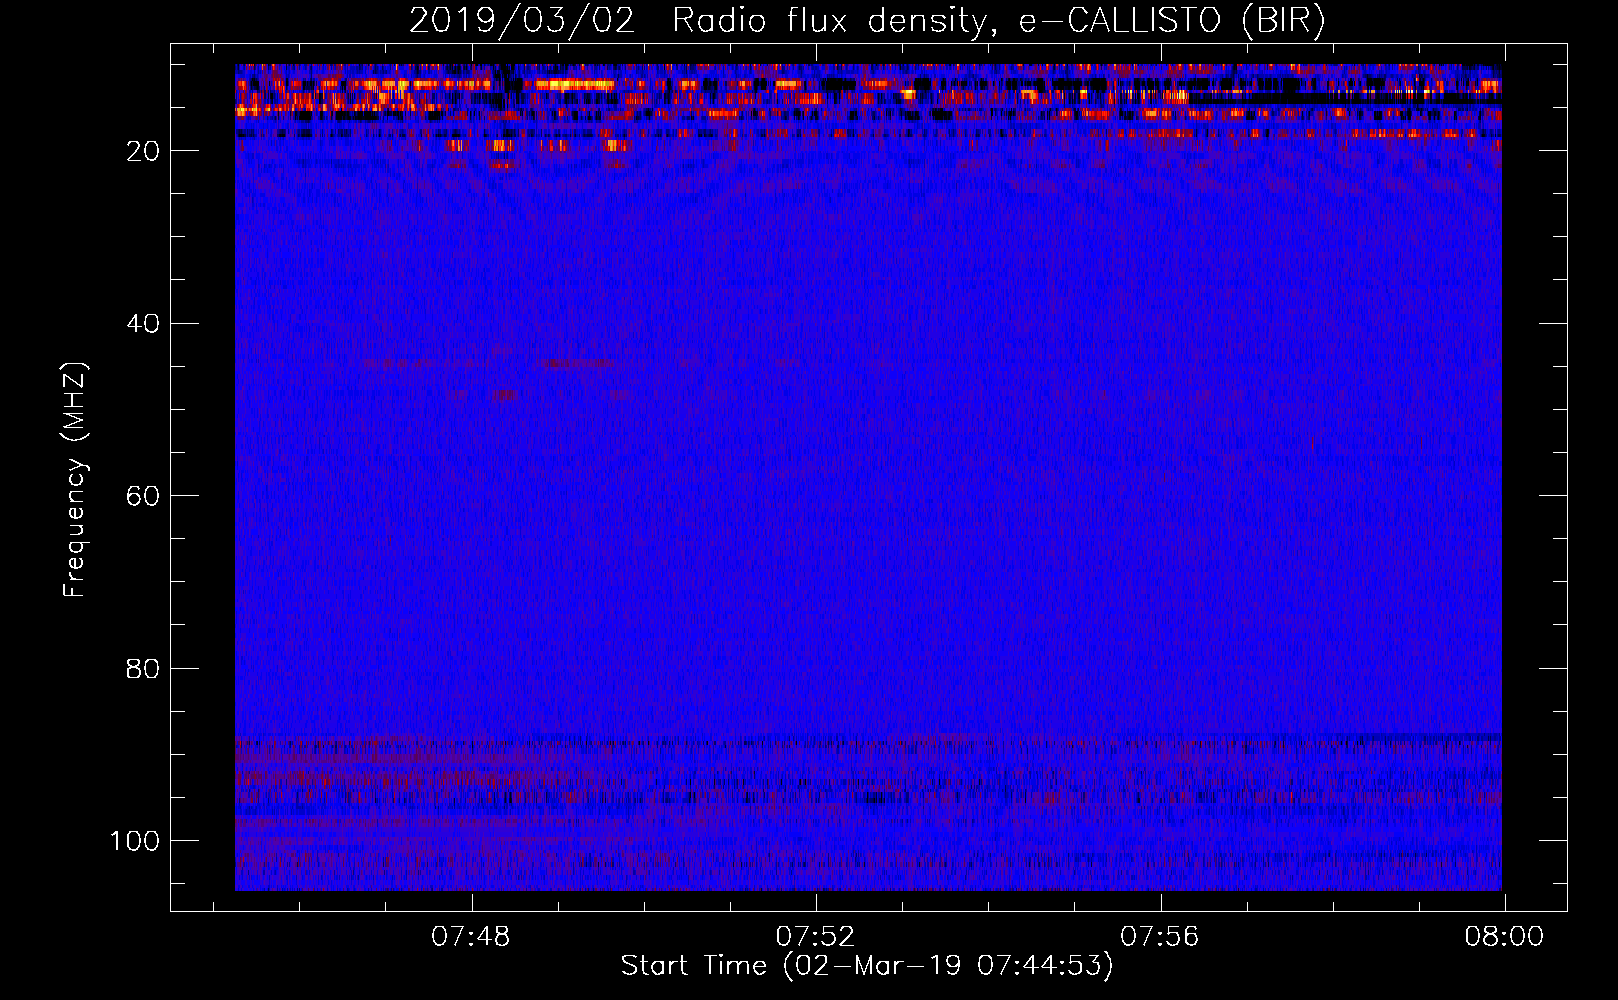Click the 20 MHz frequency tick label
Image resolution: width=1618 pixels, height=1000 pixels.
tap(143, 151)
